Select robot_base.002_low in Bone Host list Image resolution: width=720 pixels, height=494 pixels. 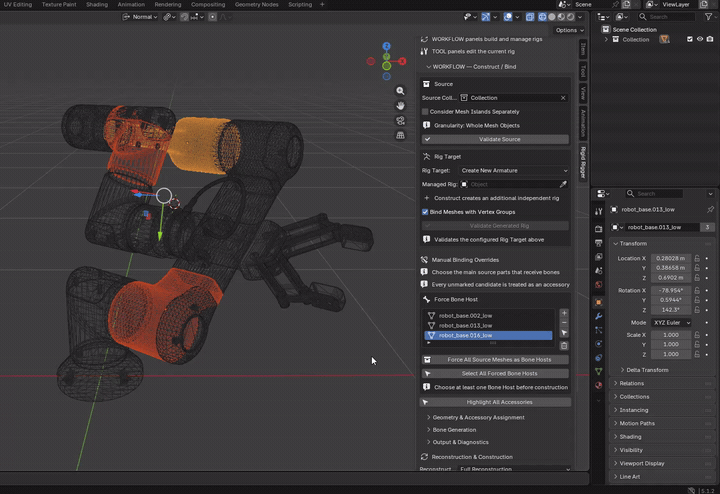(488, 315)
